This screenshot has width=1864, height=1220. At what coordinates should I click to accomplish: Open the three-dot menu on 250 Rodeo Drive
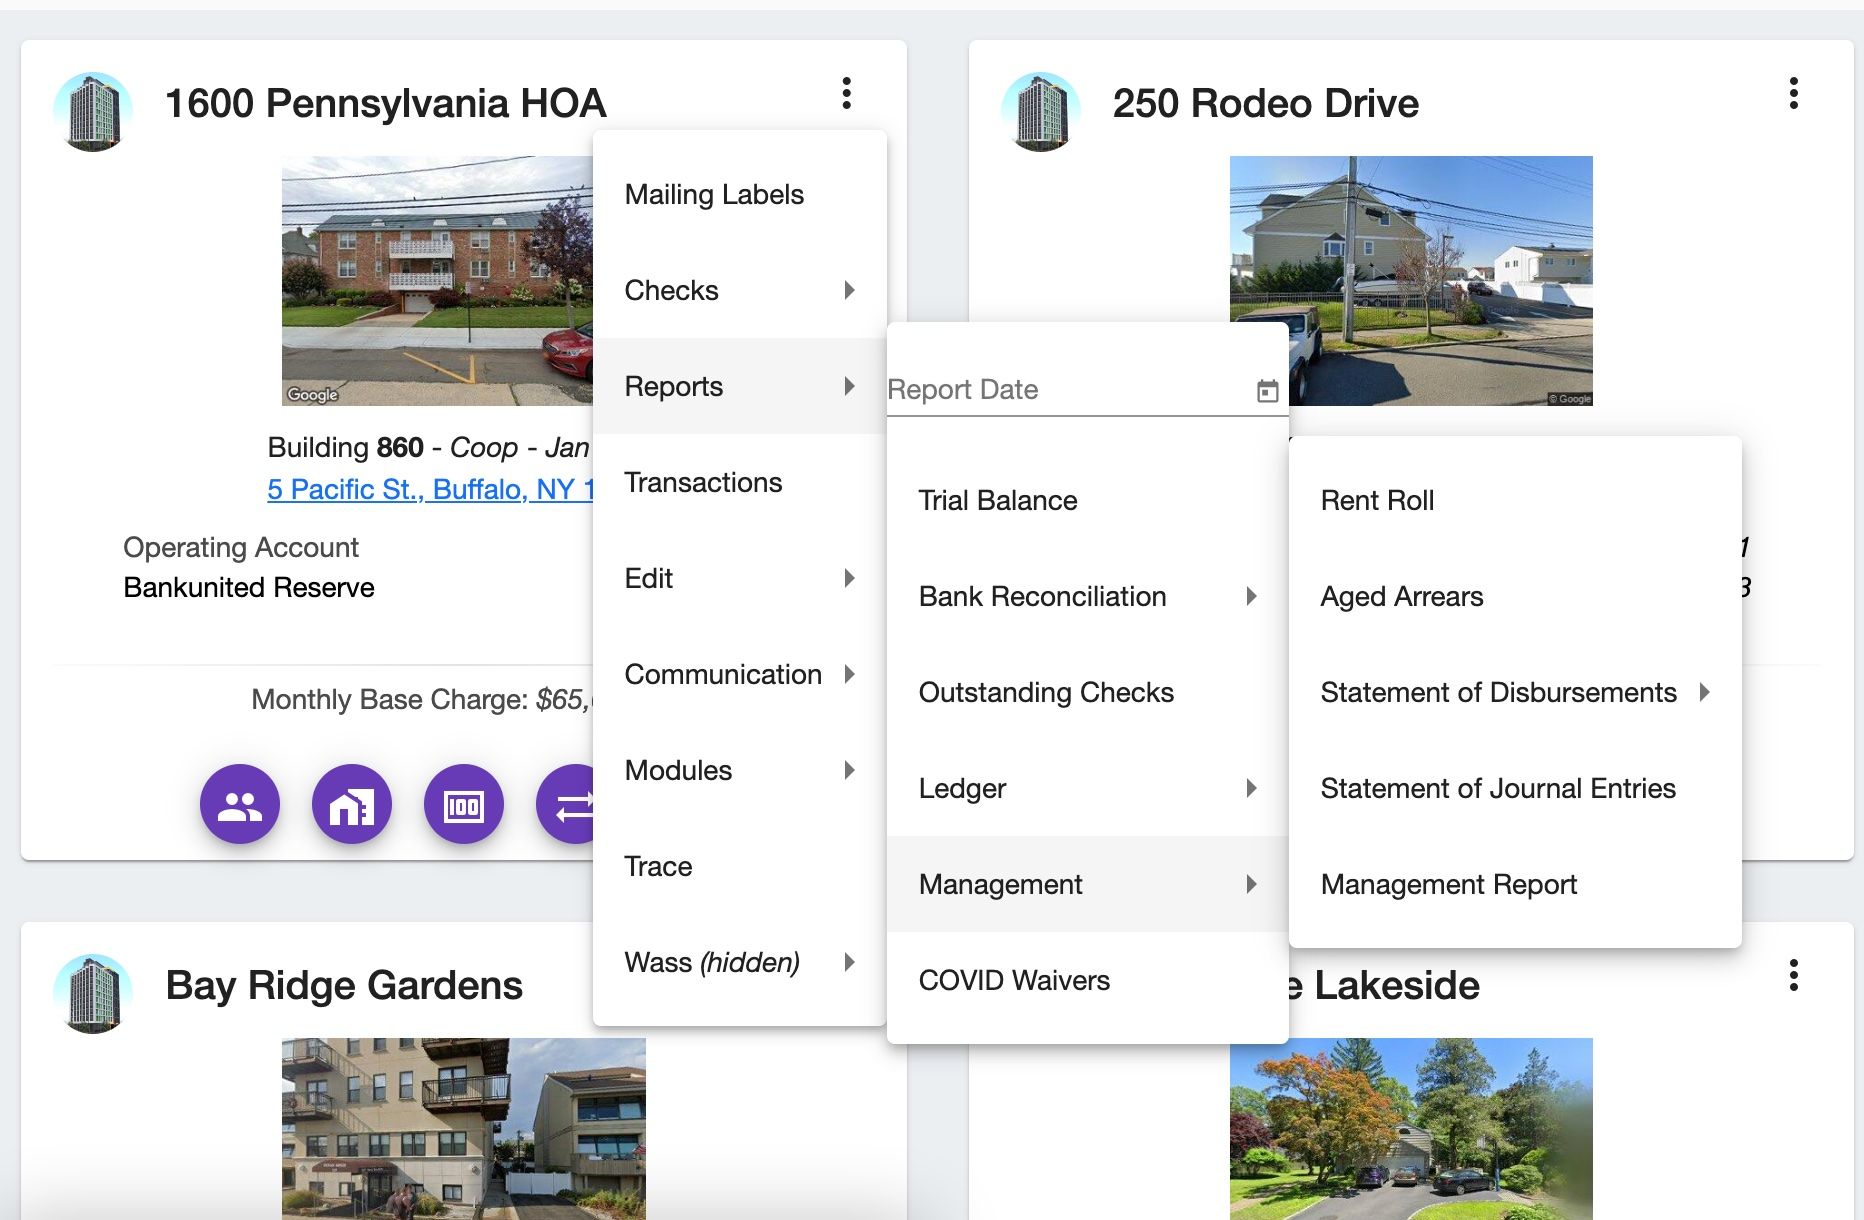(x=1793, y=94)
